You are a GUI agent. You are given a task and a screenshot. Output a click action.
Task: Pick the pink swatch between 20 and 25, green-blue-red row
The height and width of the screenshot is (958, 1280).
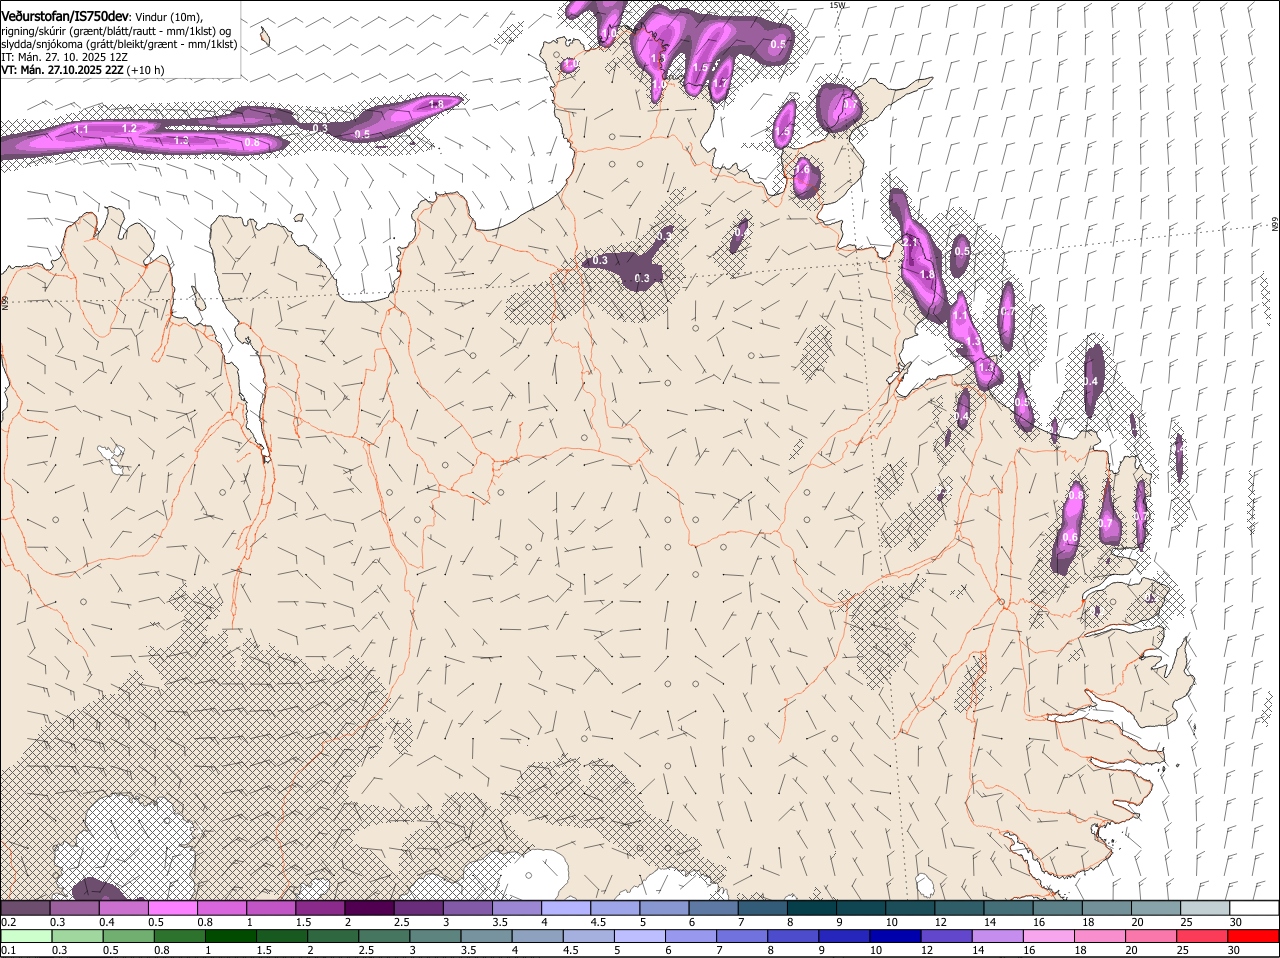pos(1152,936)
